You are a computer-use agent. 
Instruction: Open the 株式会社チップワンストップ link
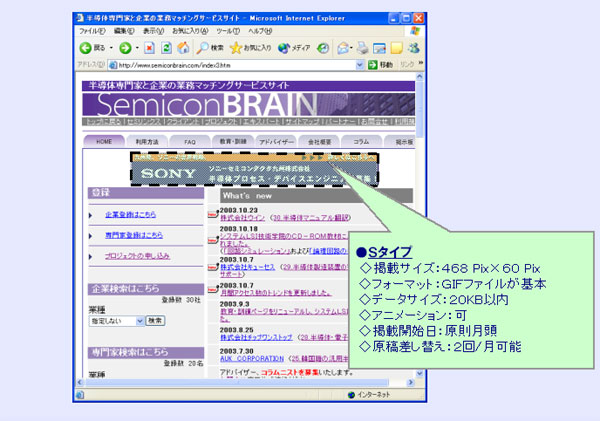pos(256,337)
